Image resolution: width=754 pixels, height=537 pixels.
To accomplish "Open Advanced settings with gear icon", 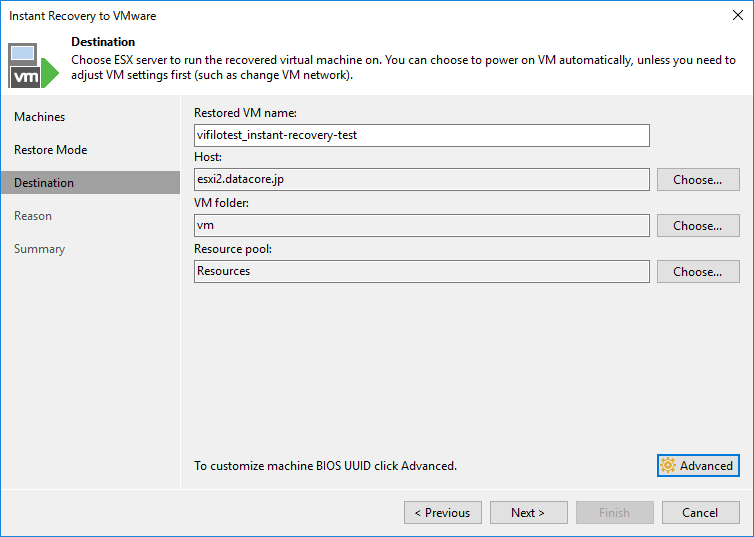I will (x=698, y=466).
